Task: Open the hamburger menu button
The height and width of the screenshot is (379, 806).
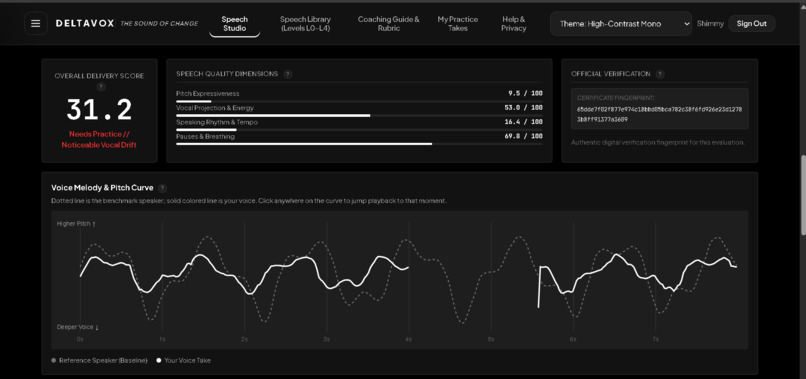Action: pos(35,24)
